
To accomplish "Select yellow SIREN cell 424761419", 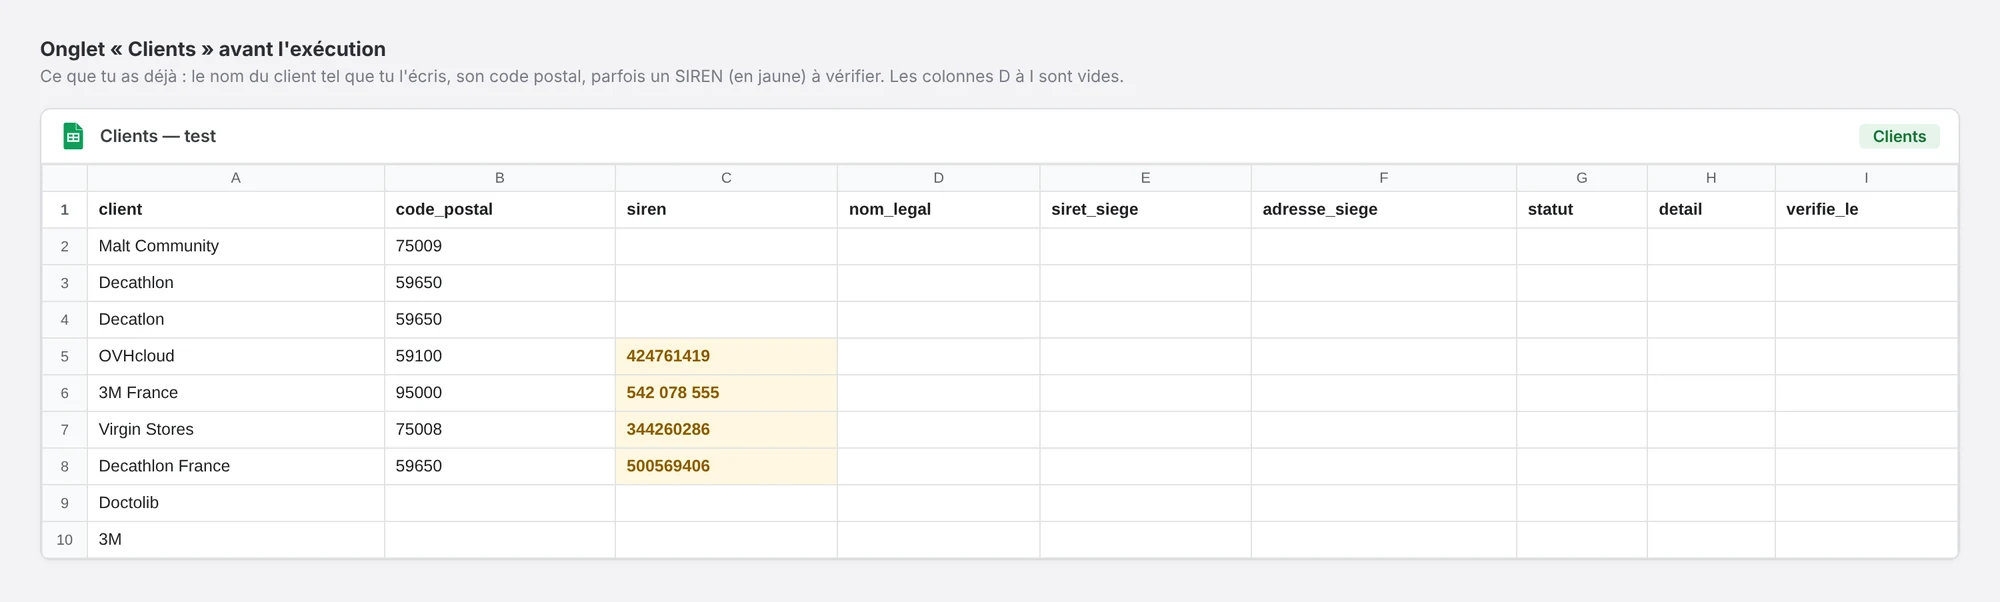I will pos(726,356).
